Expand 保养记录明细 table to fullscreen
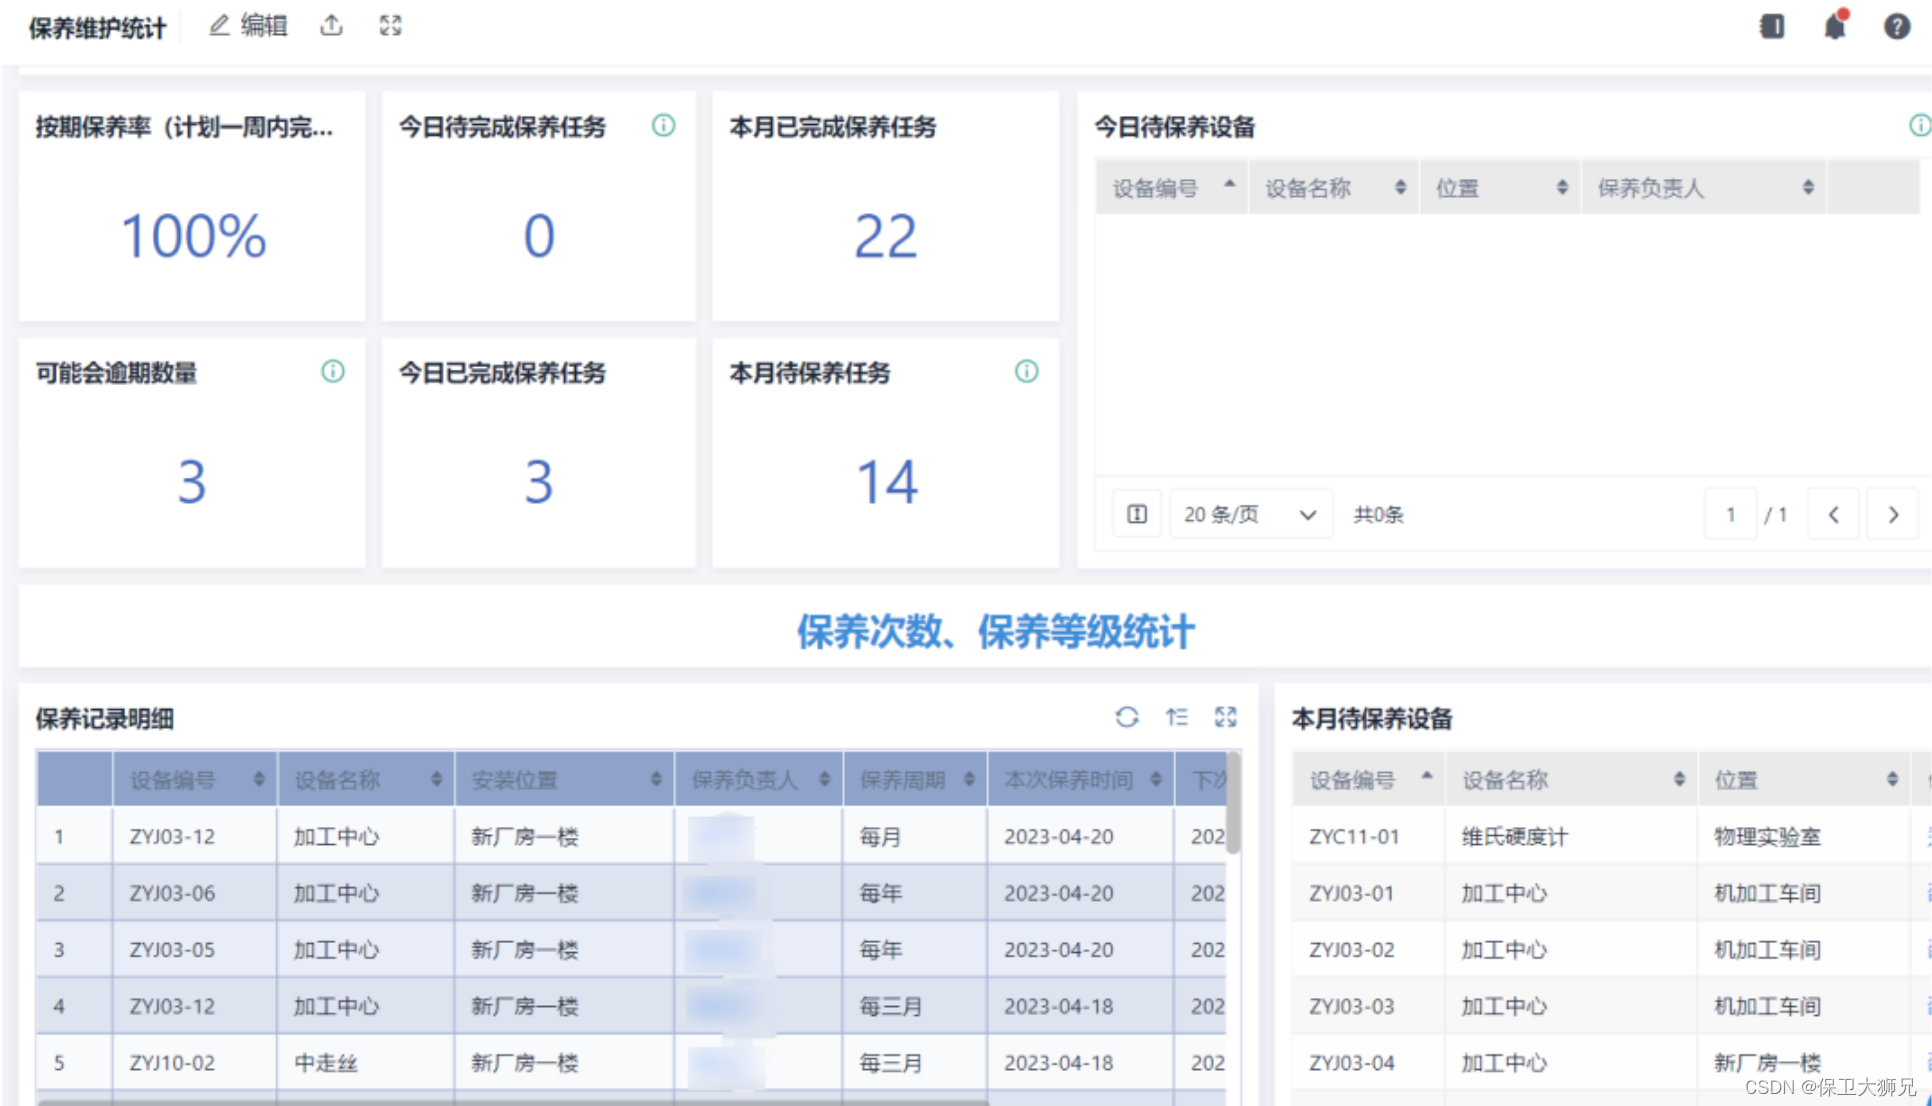 coord(1226,717)
